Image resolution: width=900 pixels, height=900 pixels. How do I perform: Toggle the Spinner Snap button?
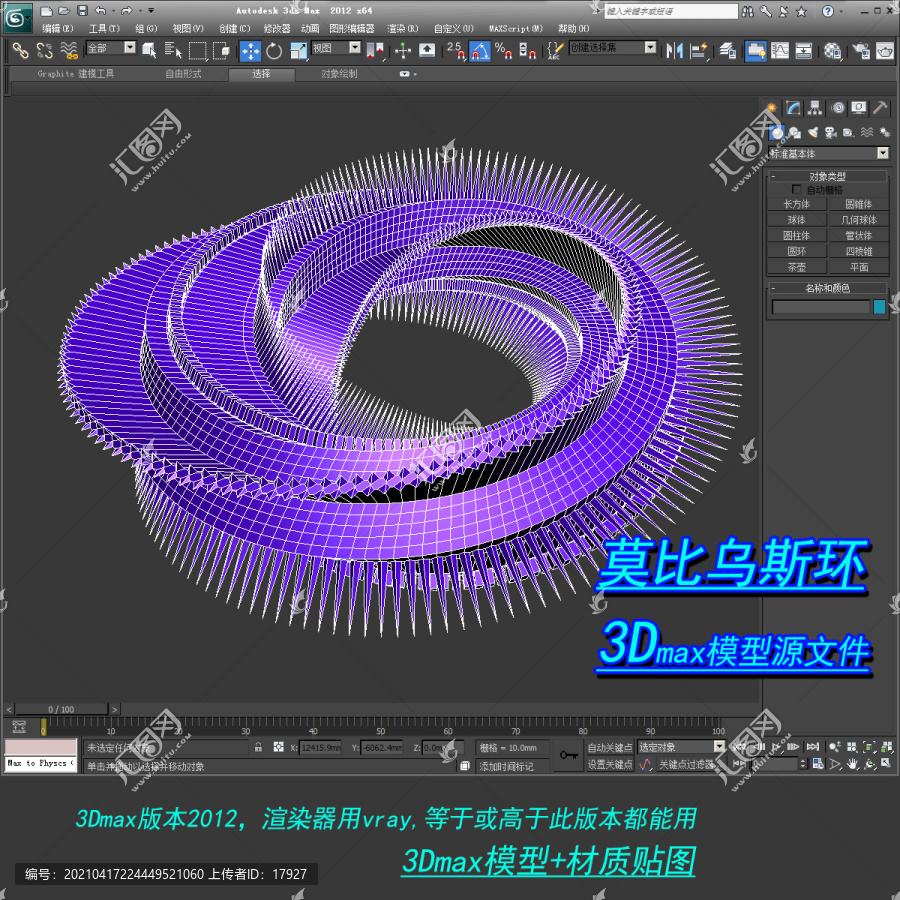[527, 51]
